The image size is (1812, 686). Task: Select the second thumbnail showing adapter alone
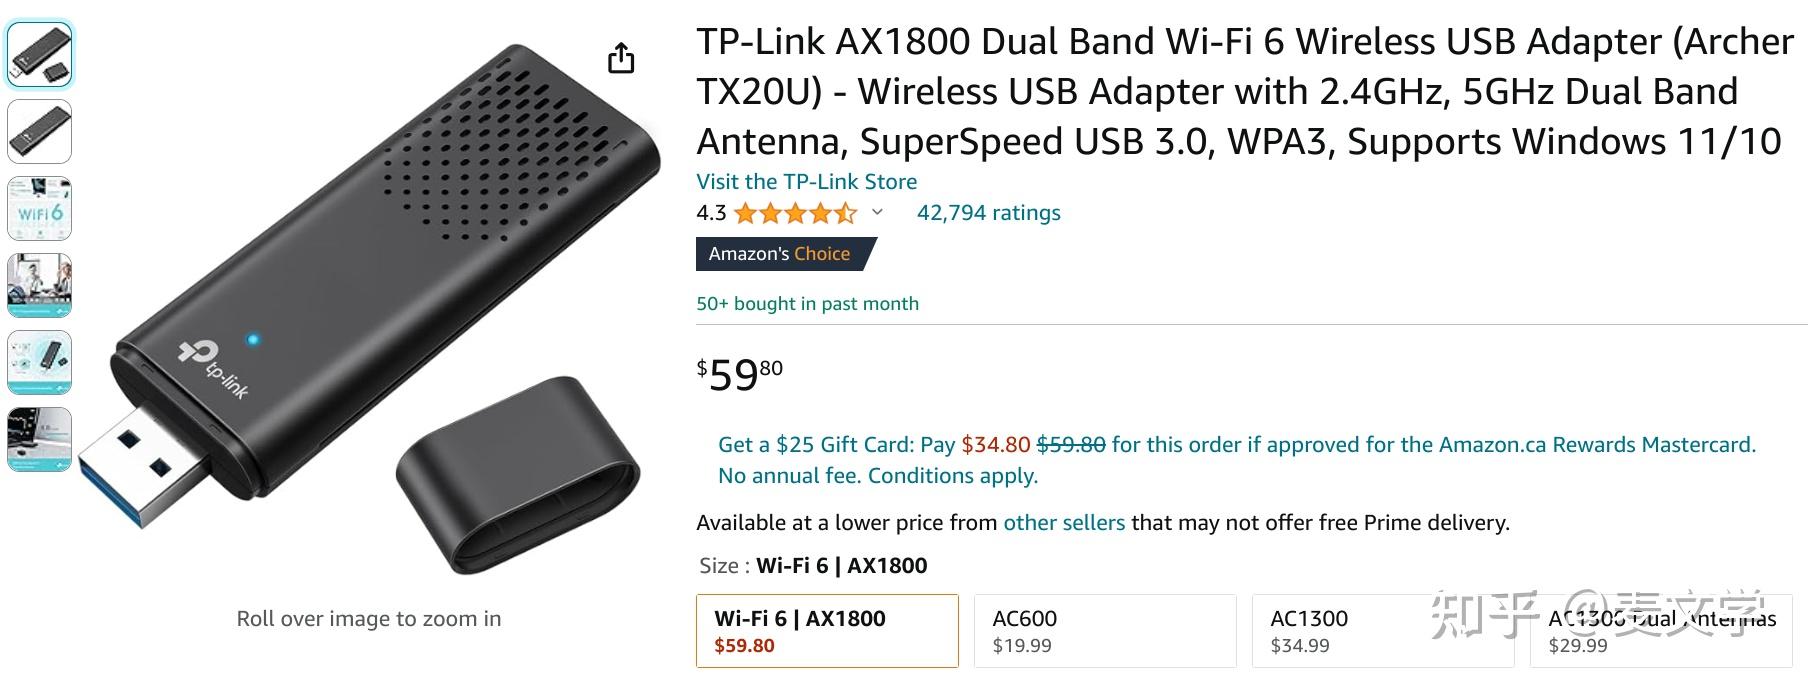tap(40, 131)
